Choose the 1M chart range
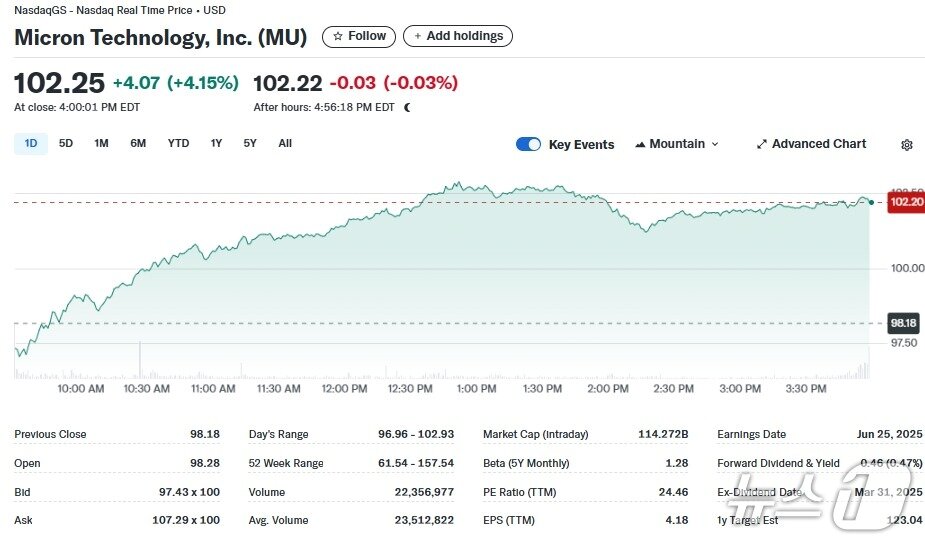The image size is (925, 544). coord(101,143)
